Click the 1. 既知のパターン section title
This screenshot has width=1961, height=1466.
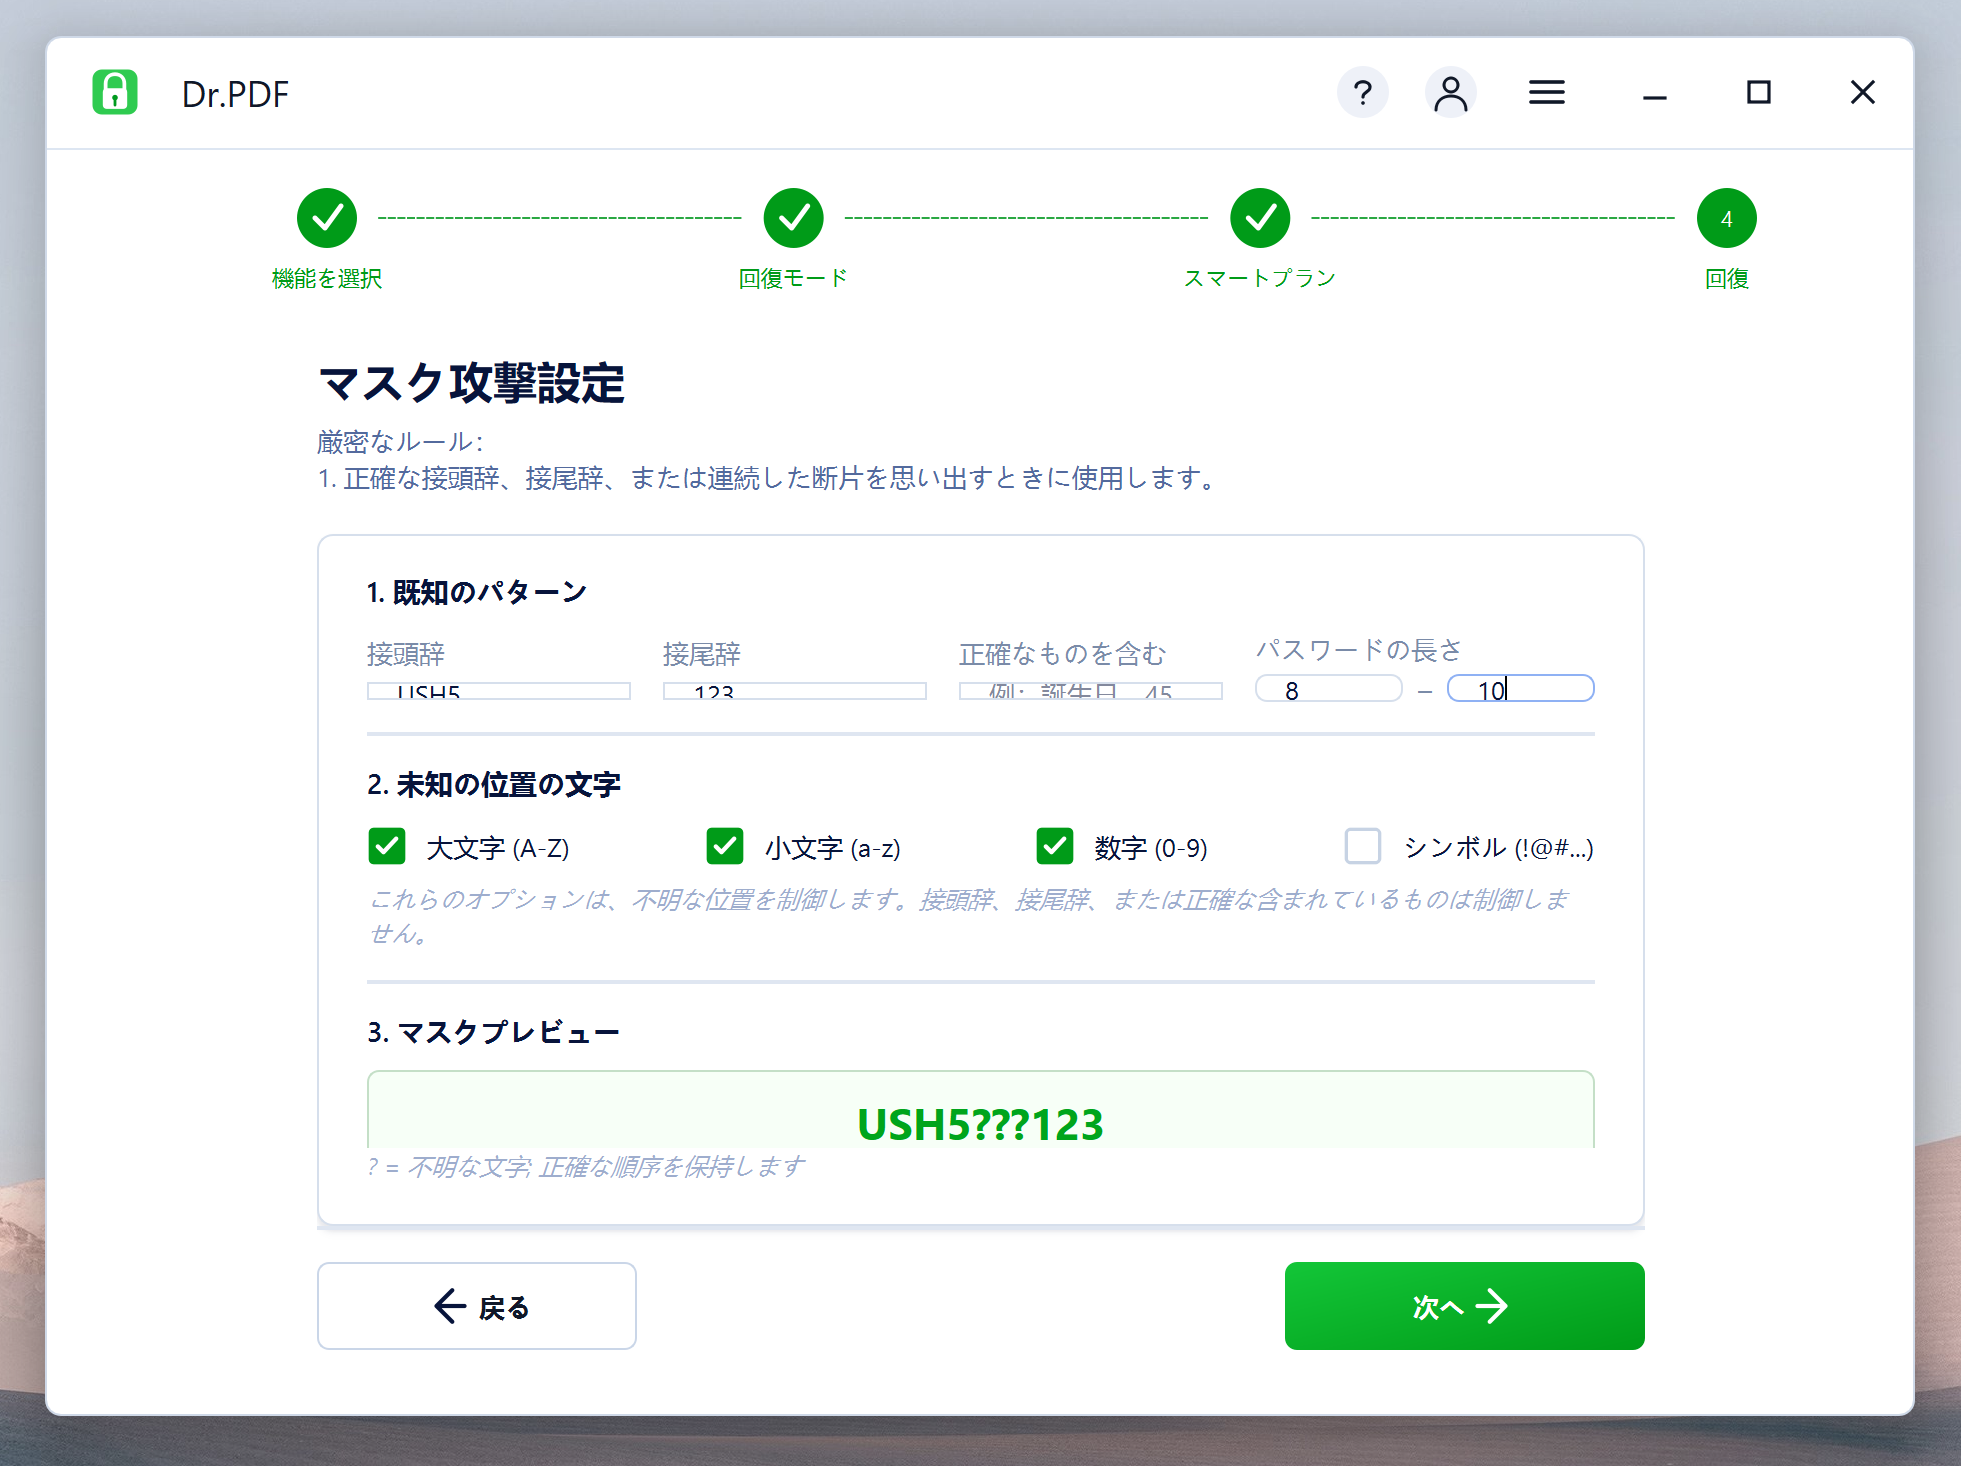click(x=477, y=592)
